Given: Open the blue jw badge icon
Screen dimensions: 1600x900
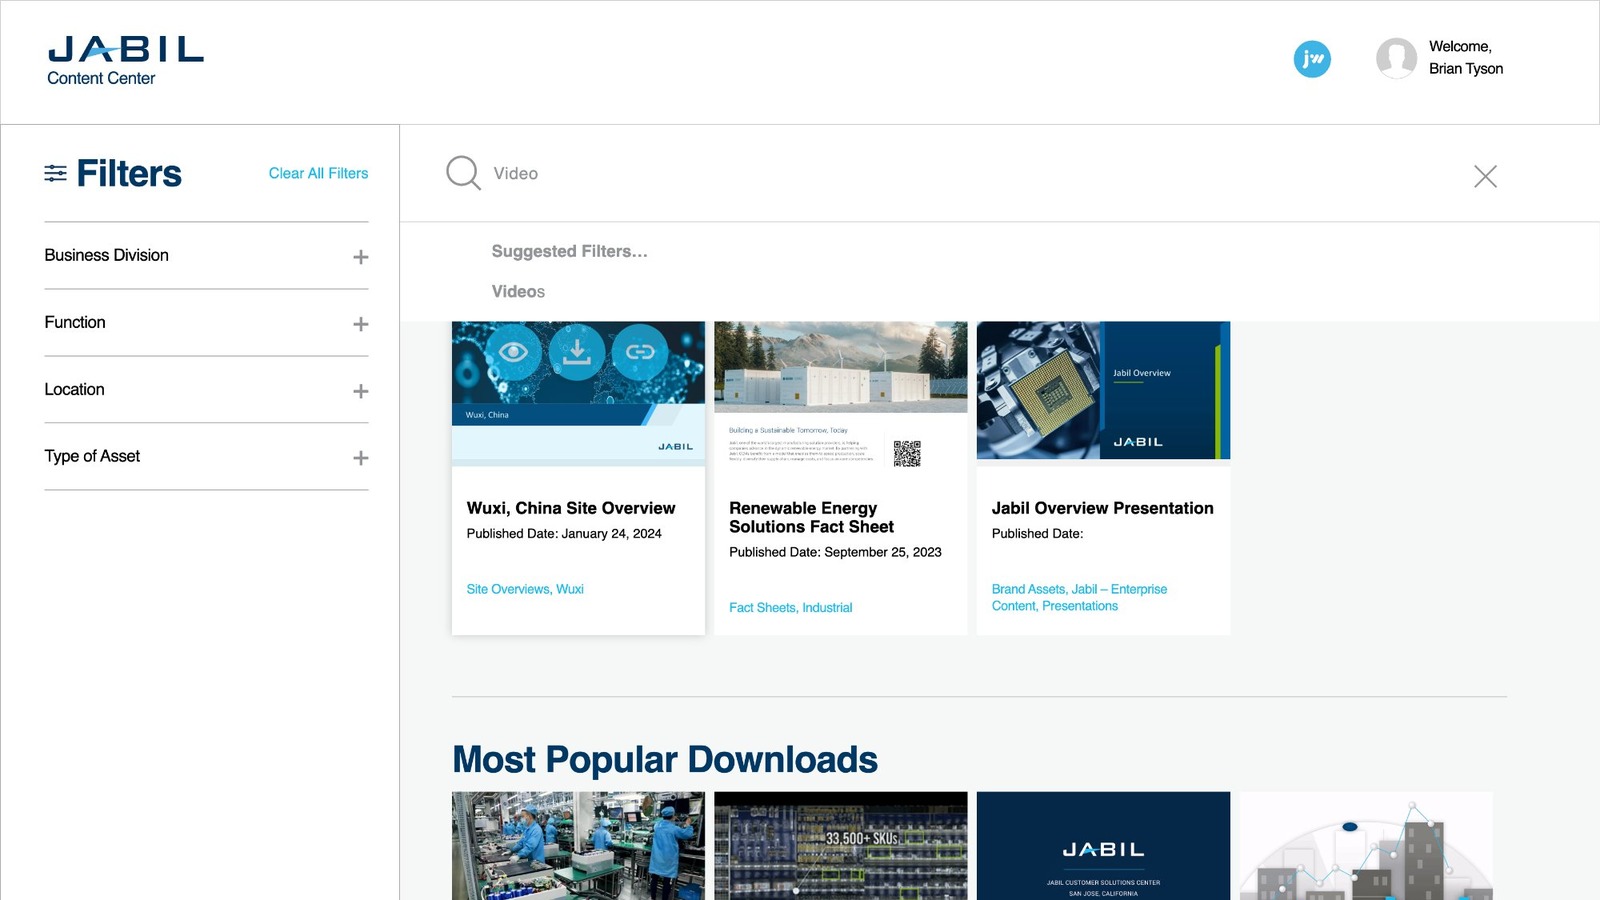Looking at the screenshot, I should coord(1311,60).
